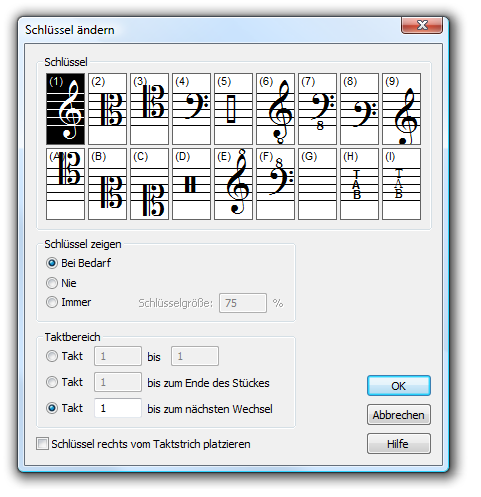Viewport: 481px width, 497px height.
Task: Click the Takt field before nächsten Wechsel
Action: tap(118, 408)
